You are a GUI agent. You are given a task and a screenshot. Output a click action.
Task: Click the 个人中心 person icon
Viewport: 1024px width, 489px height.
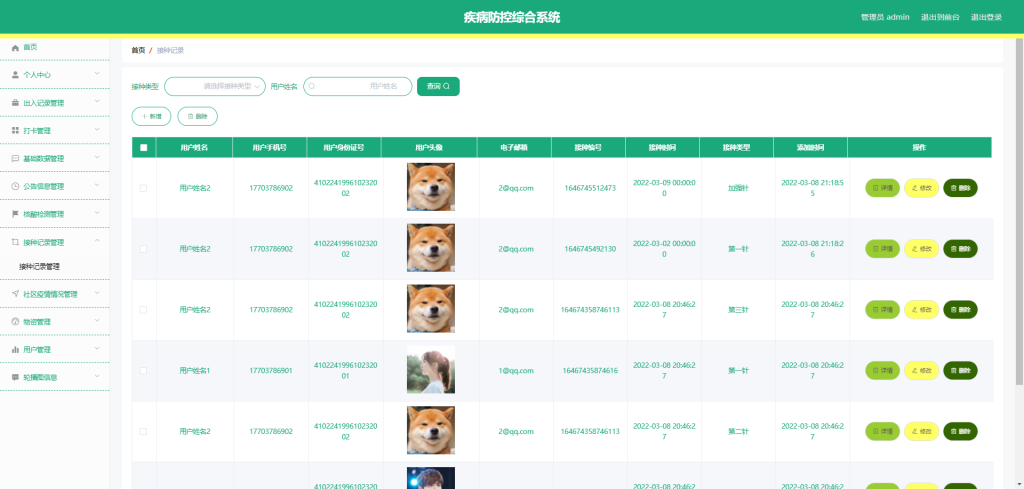point(16,75)
